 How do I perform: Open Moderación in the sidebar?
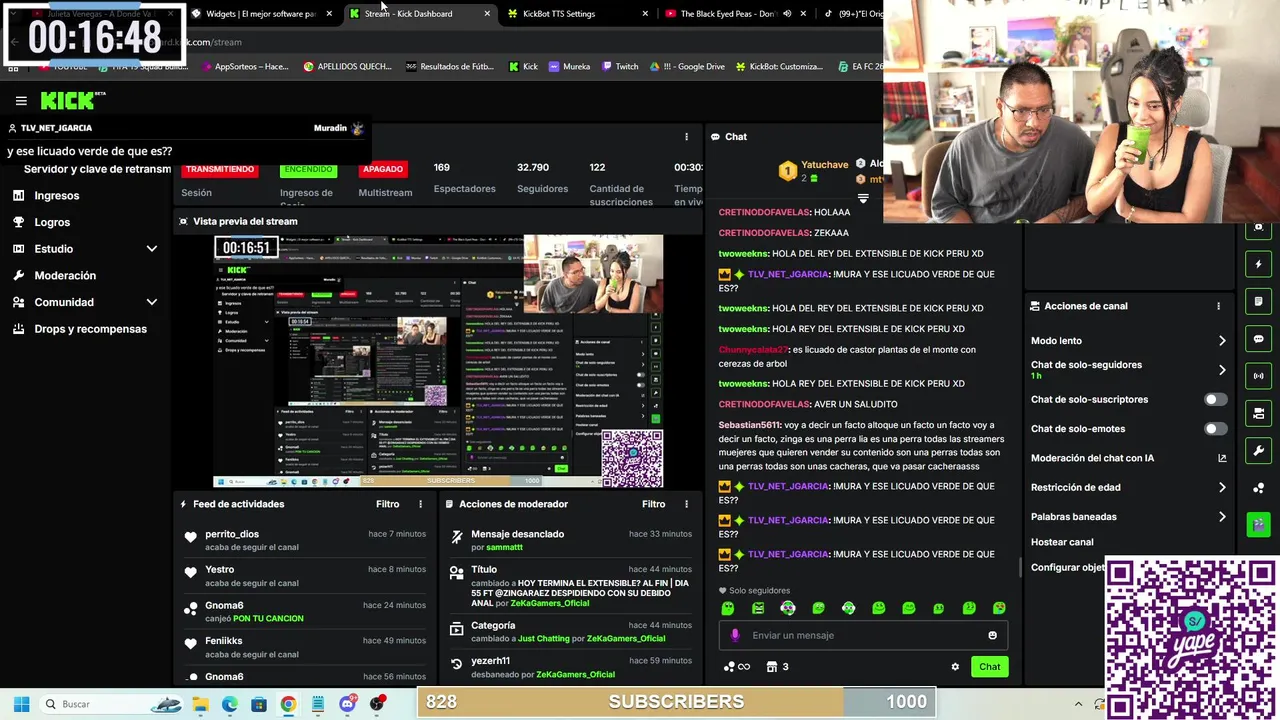tap(65, 275)
